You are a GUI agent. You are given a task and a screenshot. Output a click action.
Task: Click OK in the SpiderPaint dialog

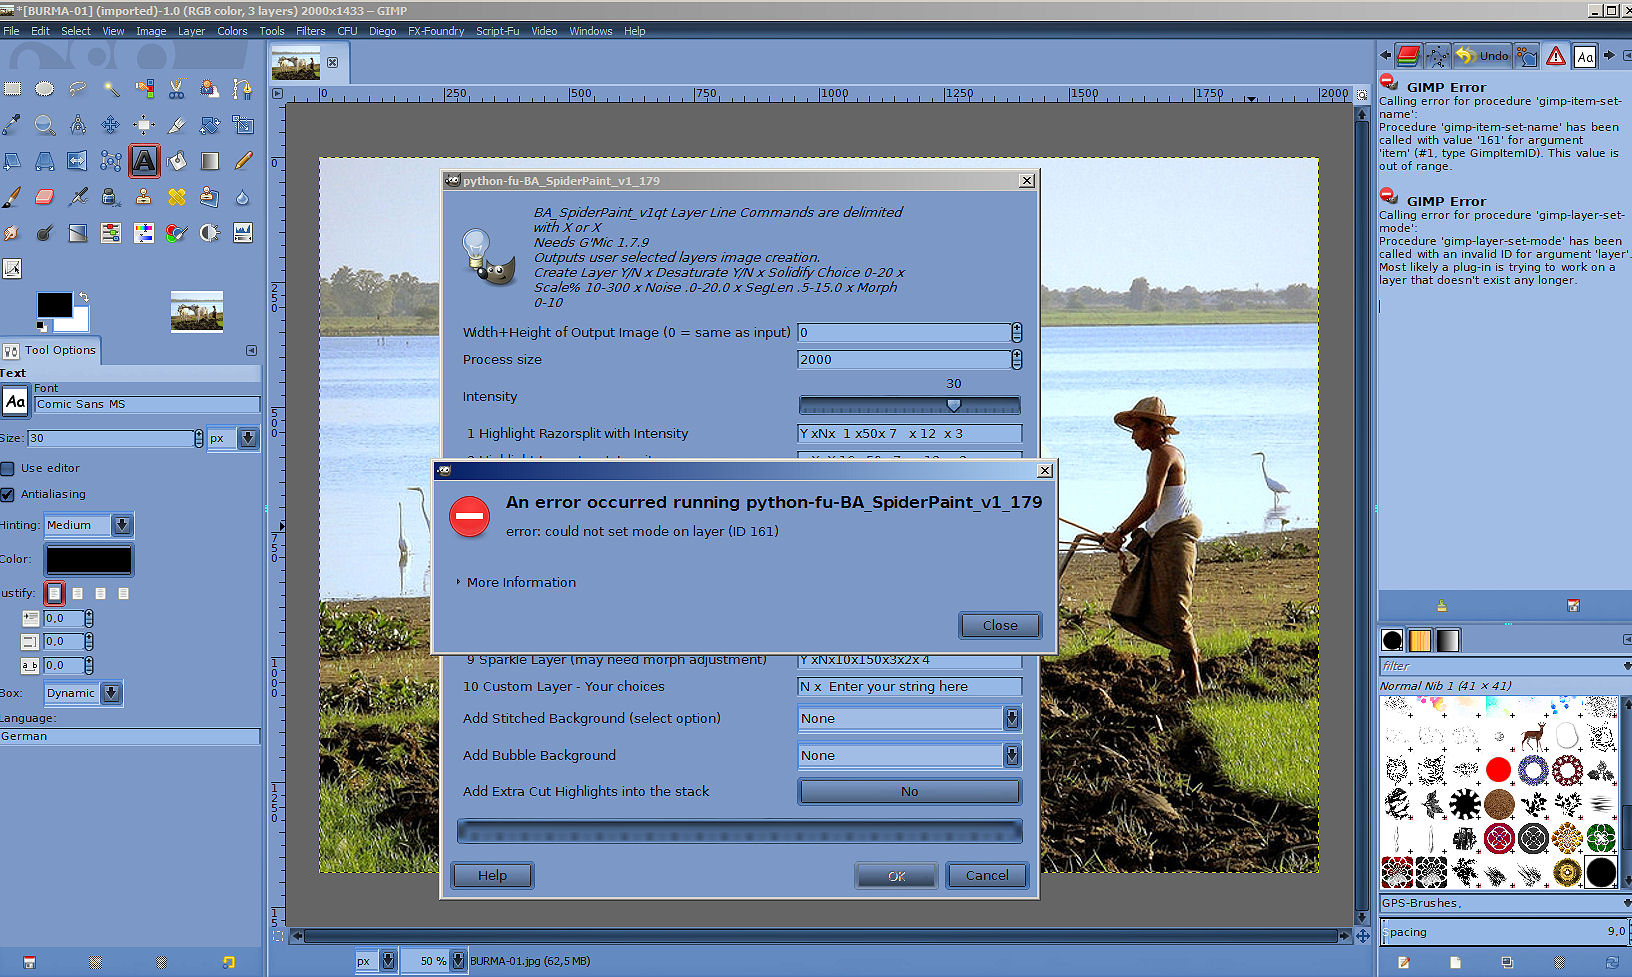pyautogui.click(x=897, y=875)
